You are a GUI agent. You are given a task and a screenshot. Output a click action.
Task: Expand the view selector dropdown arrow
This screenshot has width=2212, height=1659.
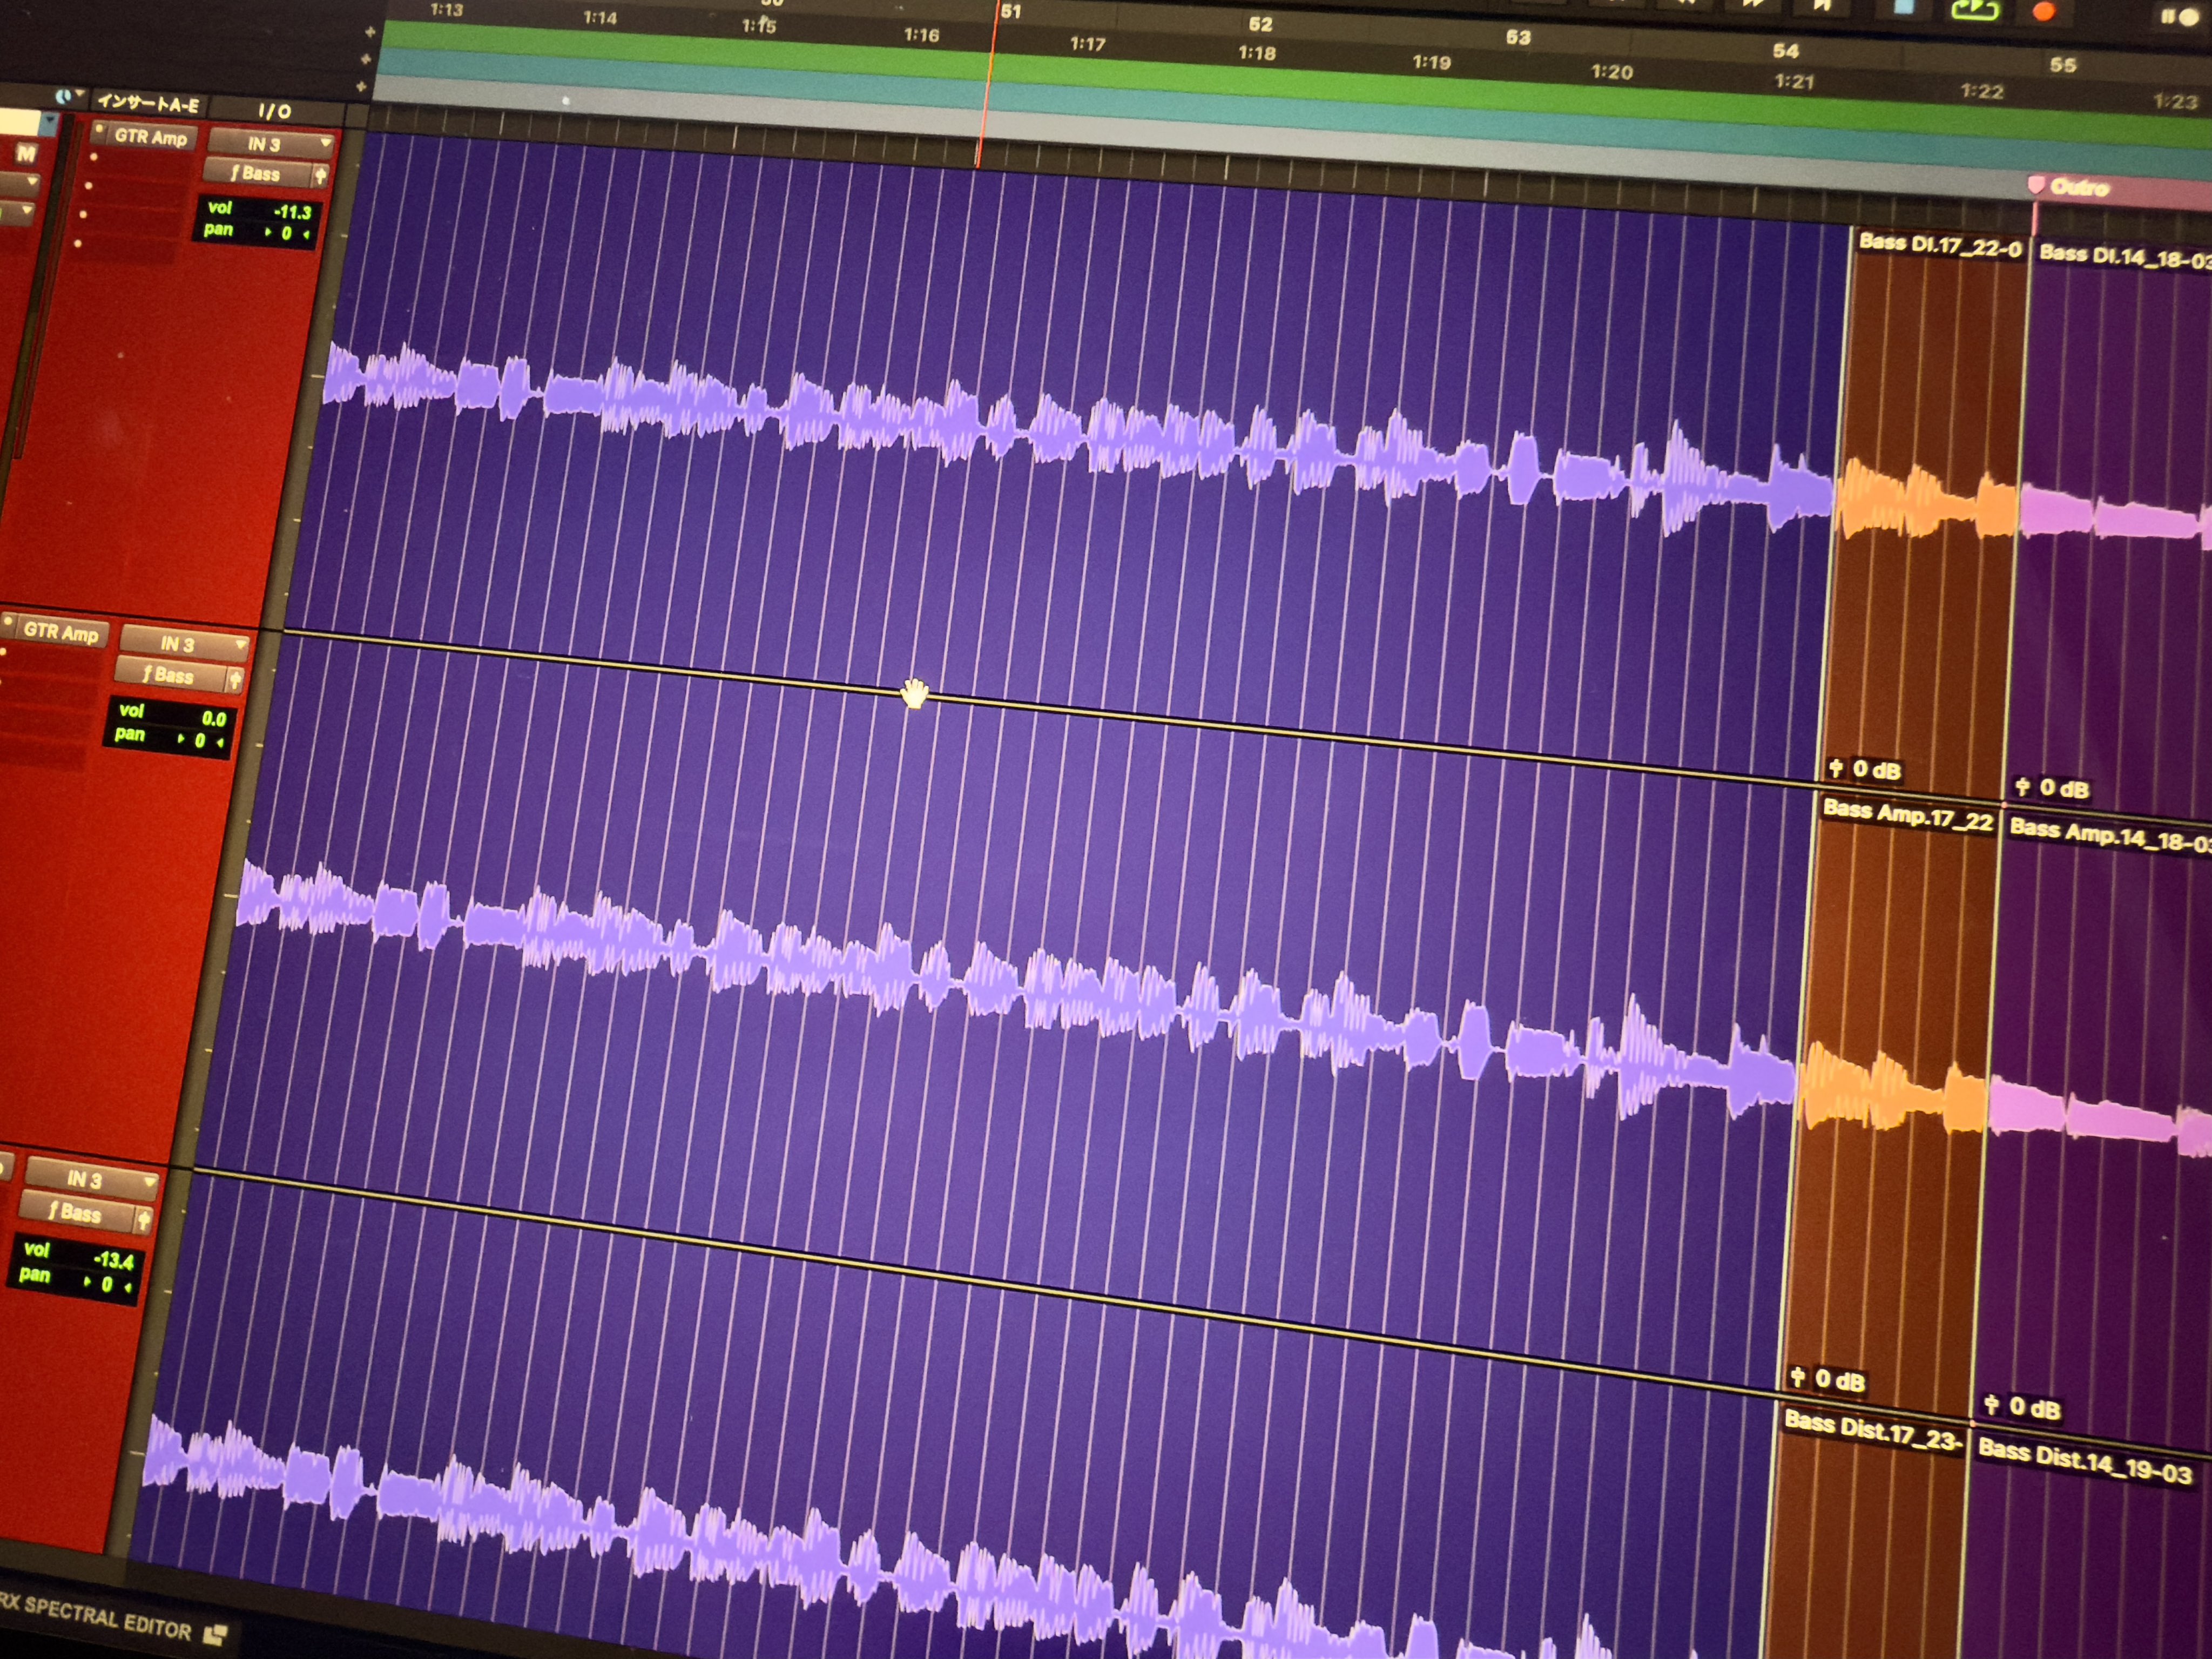coord(79,93)
